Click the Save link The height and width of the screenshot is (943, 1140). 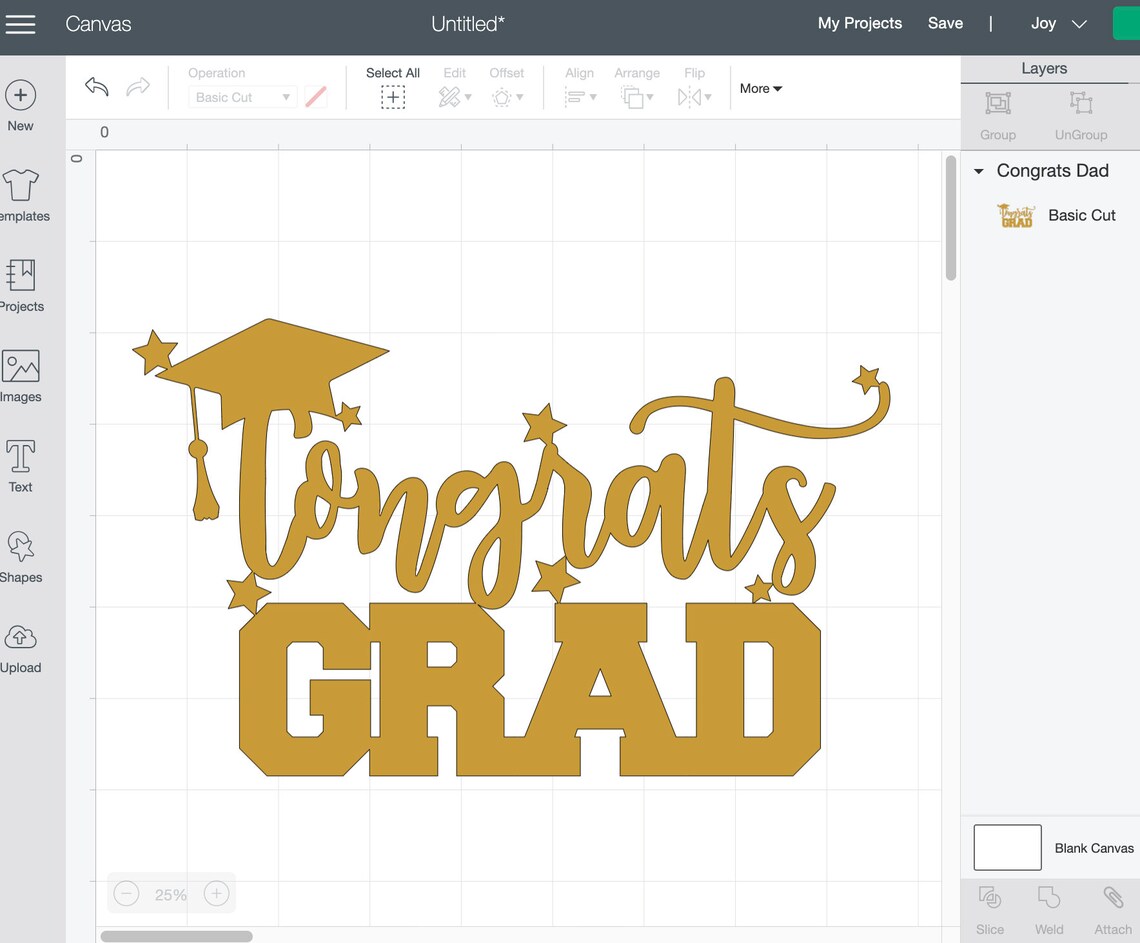click(x=945, y=23)
